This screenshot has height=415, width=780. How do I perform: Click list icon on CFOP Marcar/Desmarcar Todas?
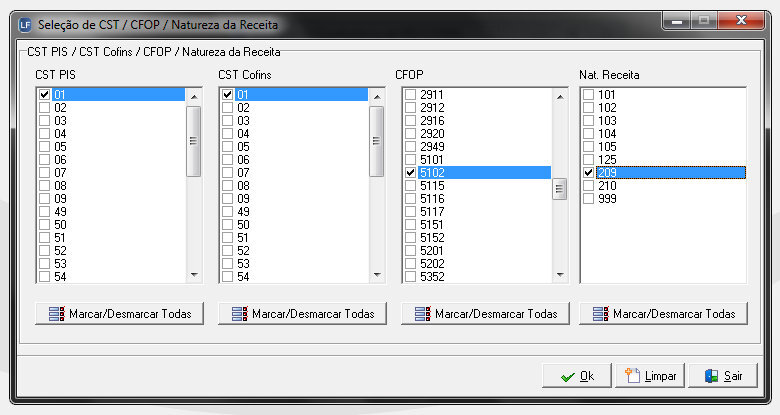(x=423, y=313)
